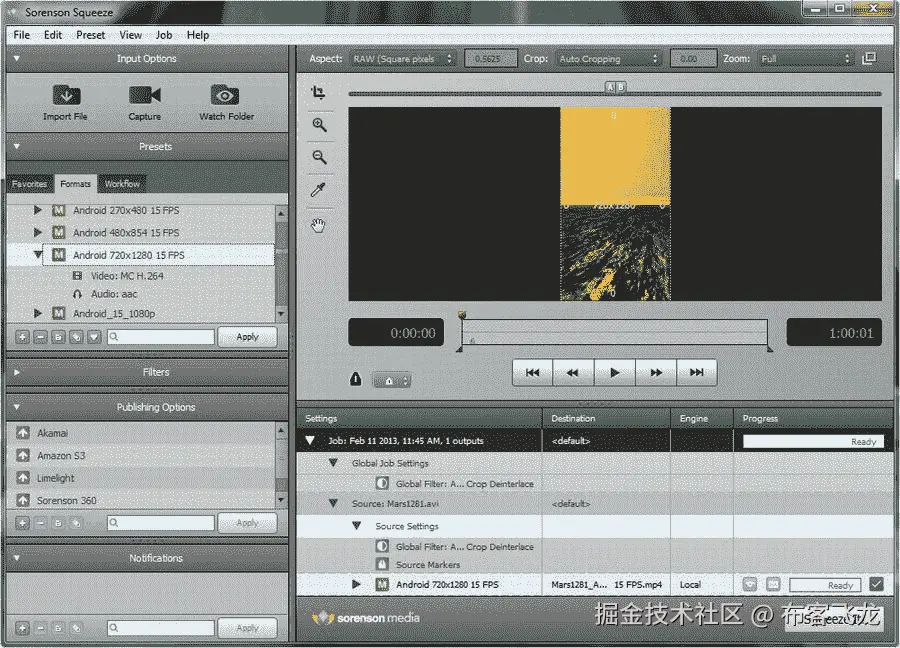Click the Global Filter icon under Source Settings
Viewport: 900px width, 648px height.
coord(382,546)
